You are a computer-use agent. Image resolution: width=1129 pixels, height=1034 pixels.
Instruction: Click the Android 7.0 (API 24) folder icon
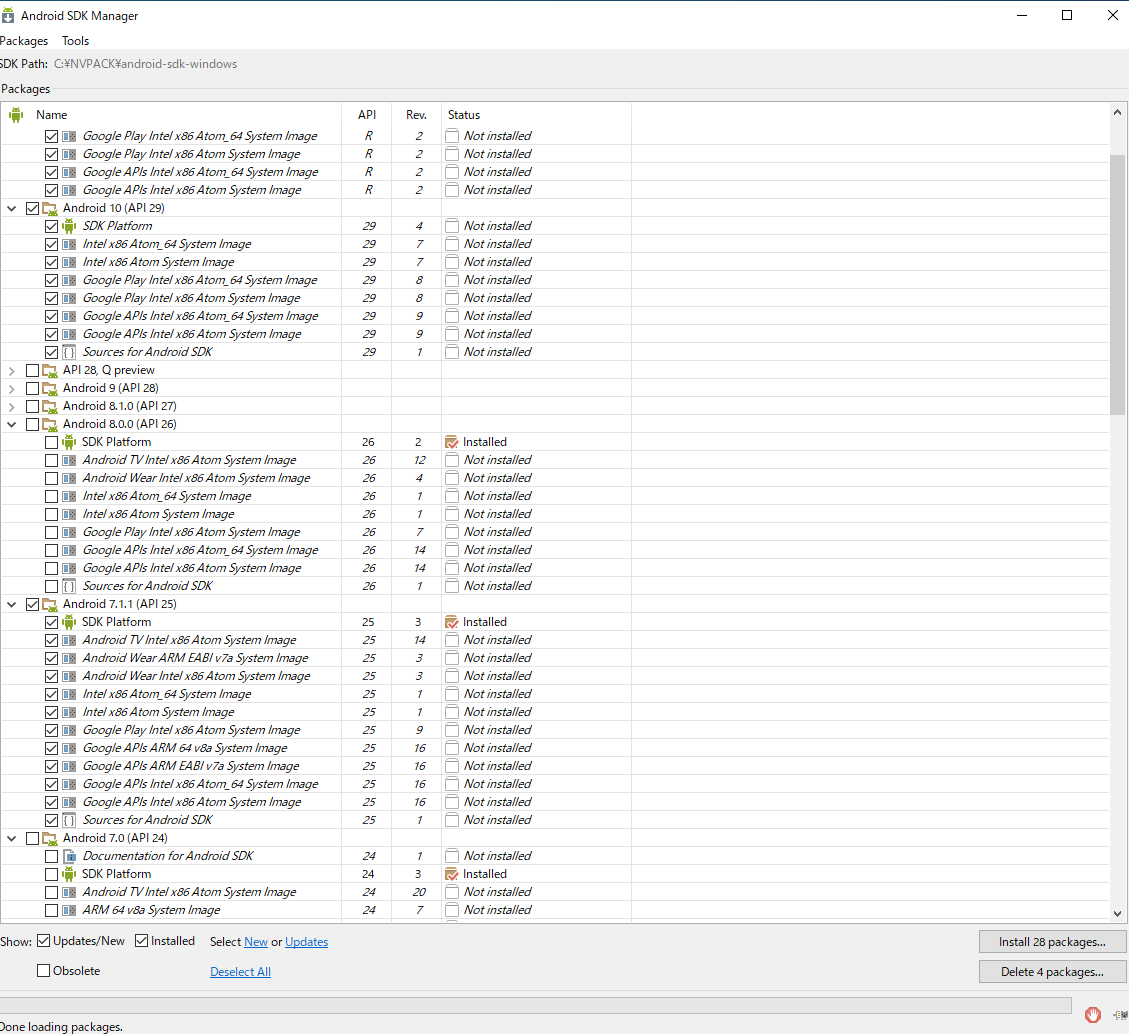point(50,838)
